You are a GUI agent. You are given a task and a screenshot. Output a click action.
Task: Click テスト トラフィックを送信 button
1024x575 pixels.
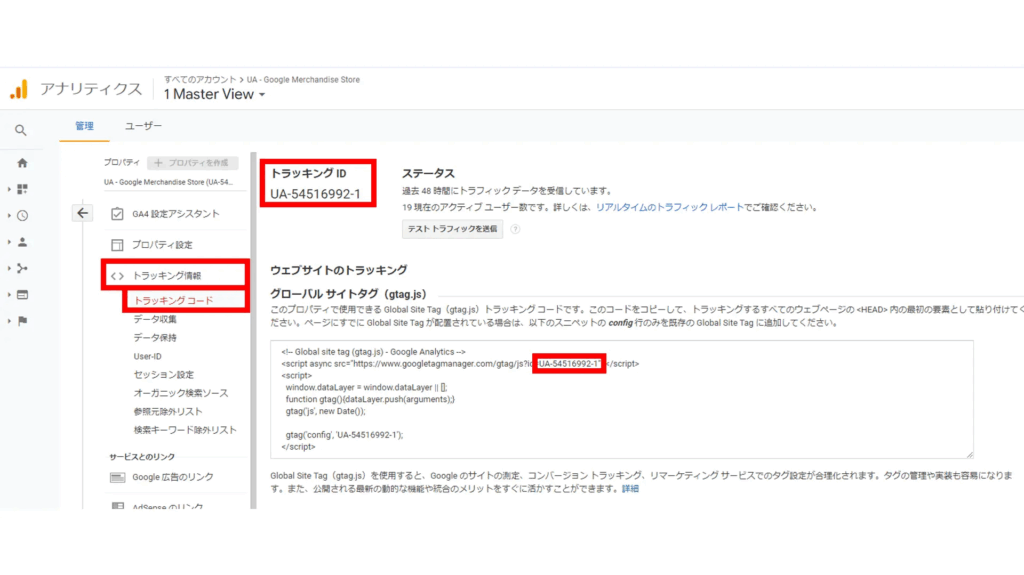(453, 229)
